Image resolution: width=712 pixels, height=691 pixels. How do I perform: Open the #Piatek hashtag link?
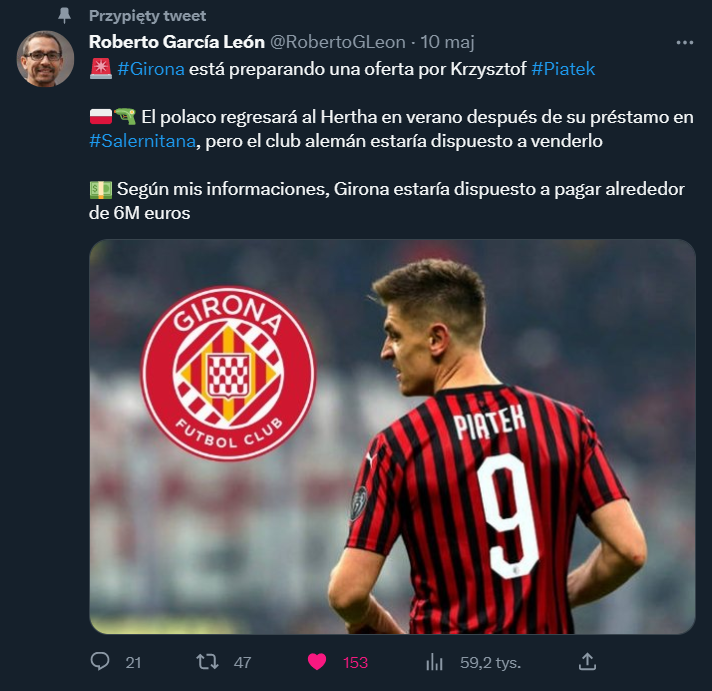point(563,69)
